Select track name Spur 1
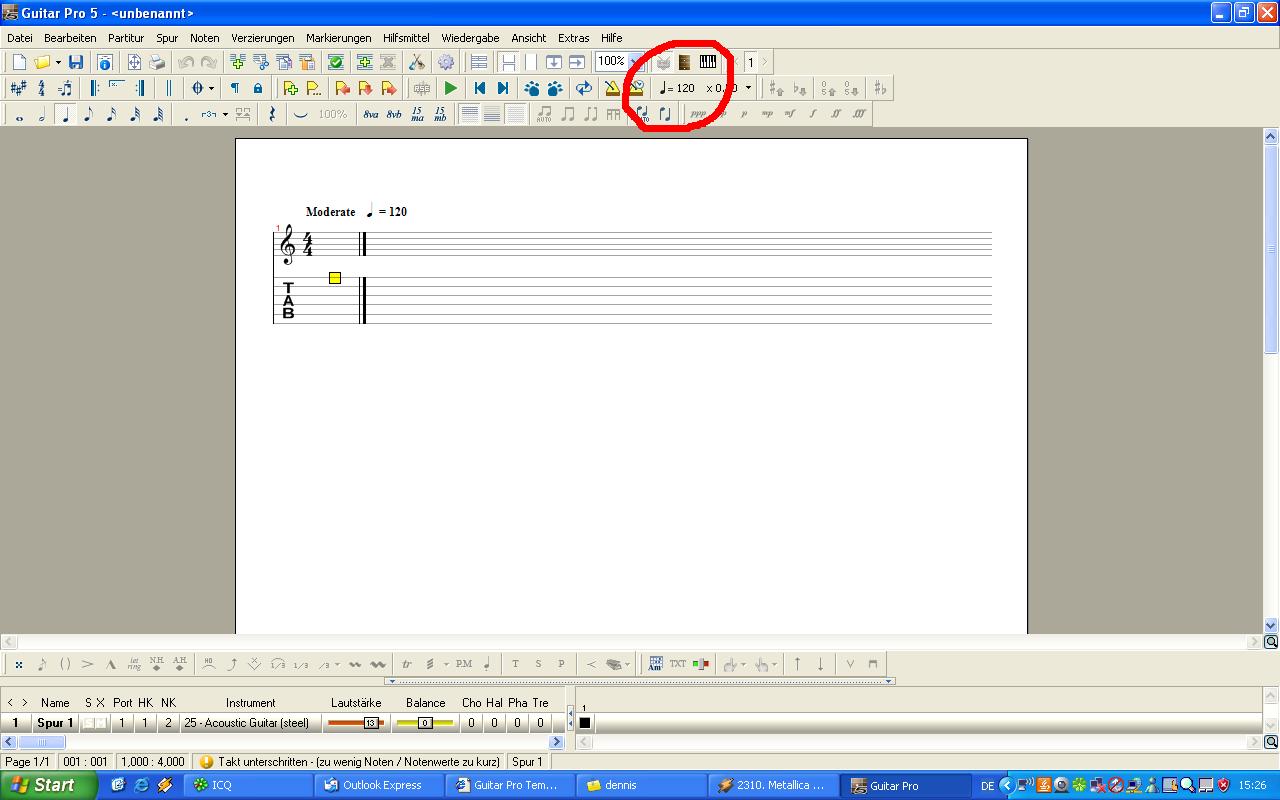This screenshot has height=800, width=1280. pyautogui.click(x=55, y=723)
